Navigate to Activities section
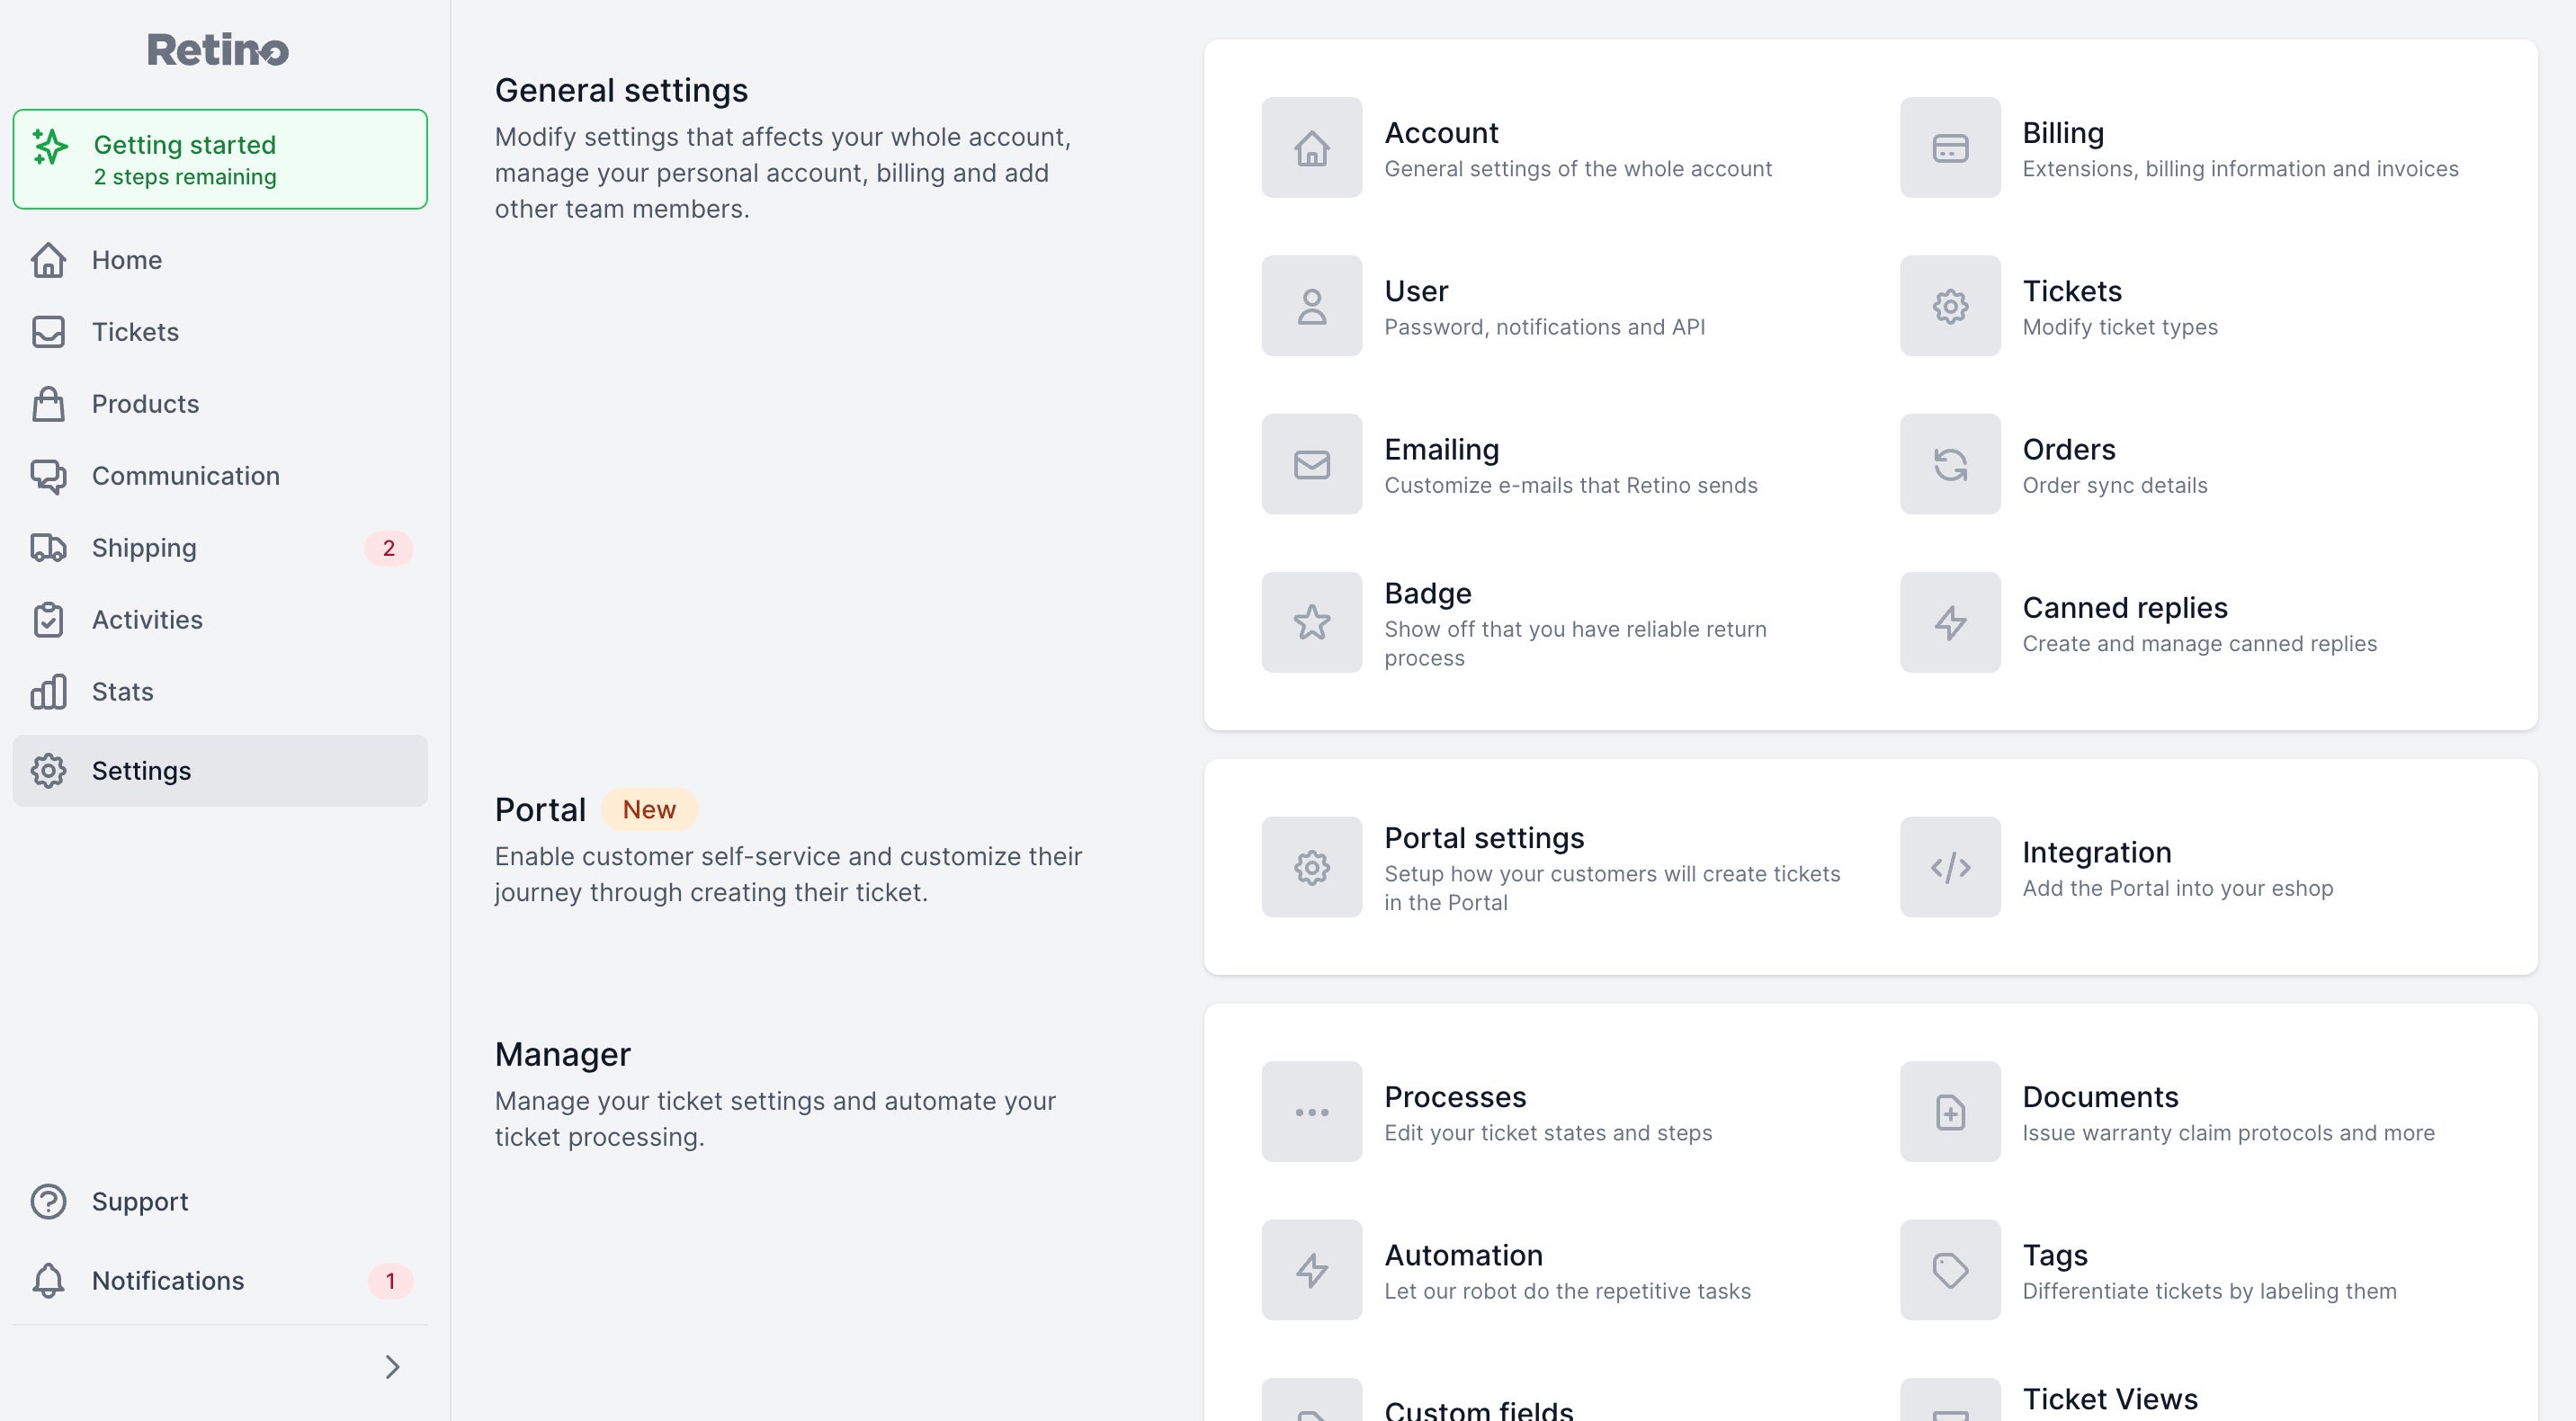This screenshot has width=2576, height=1421. click(147, 618)
